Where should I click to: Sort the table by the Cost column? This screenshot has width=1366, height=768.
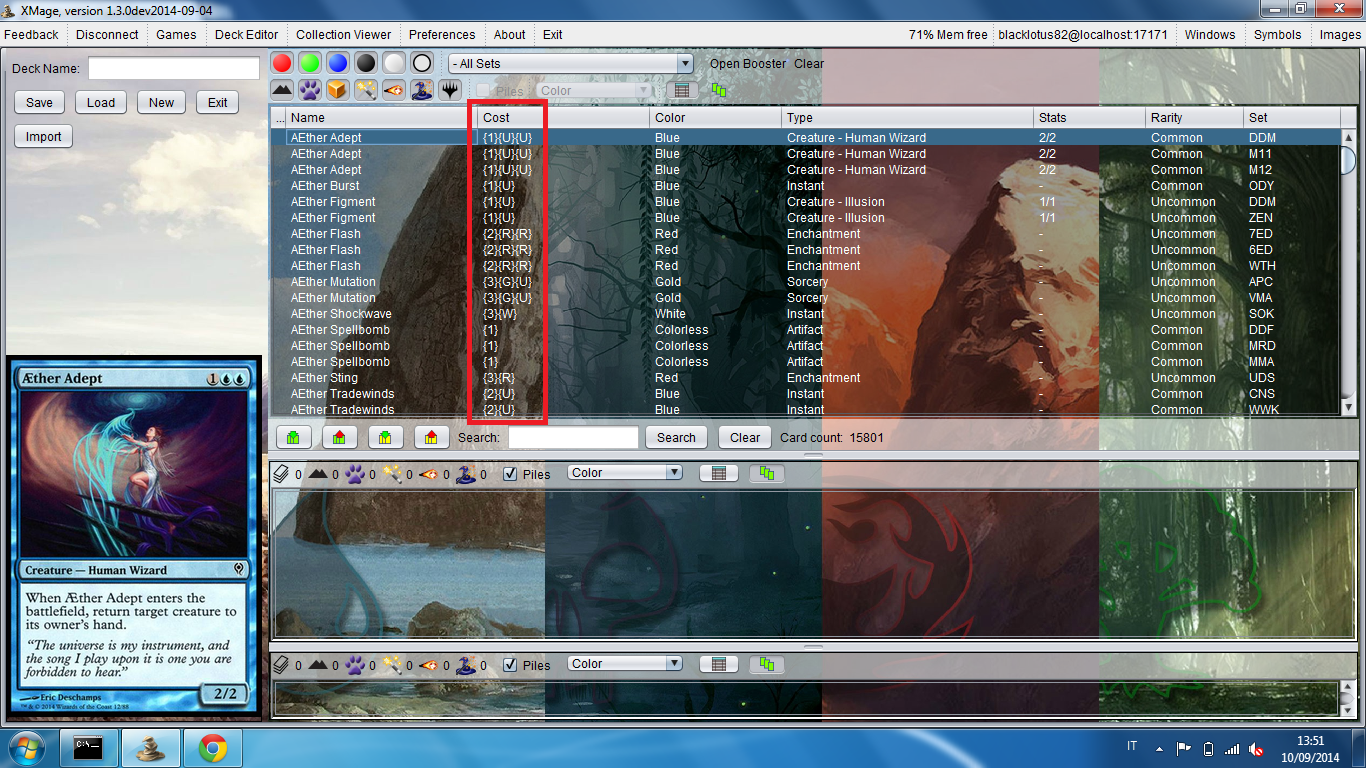click(x=564, y=117)
